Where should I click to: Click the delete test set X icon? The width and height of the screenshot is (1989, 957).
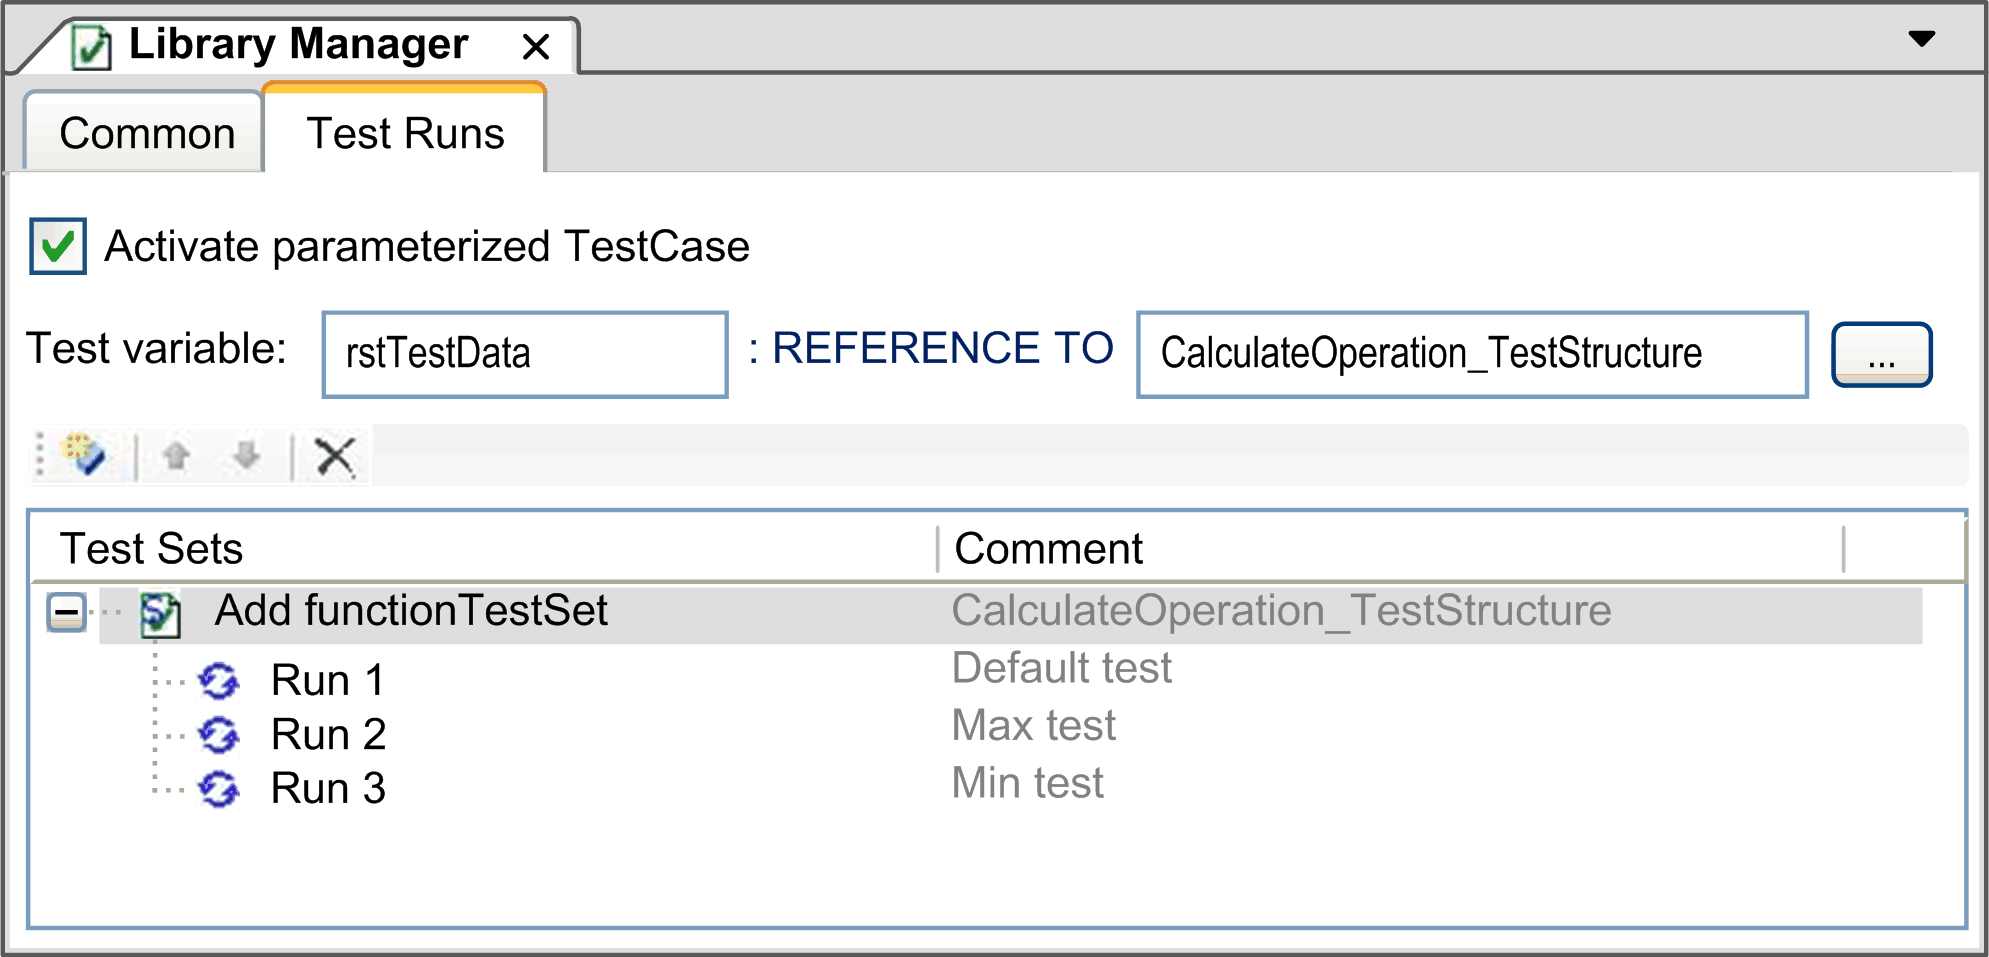pos(334,455)
